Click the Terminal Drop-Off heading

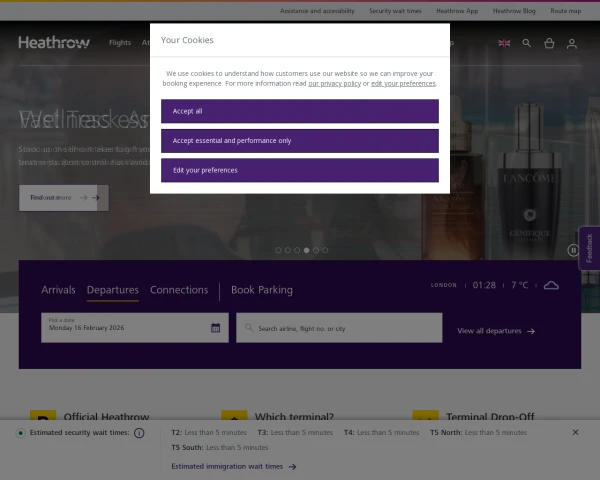pos(490,416)
